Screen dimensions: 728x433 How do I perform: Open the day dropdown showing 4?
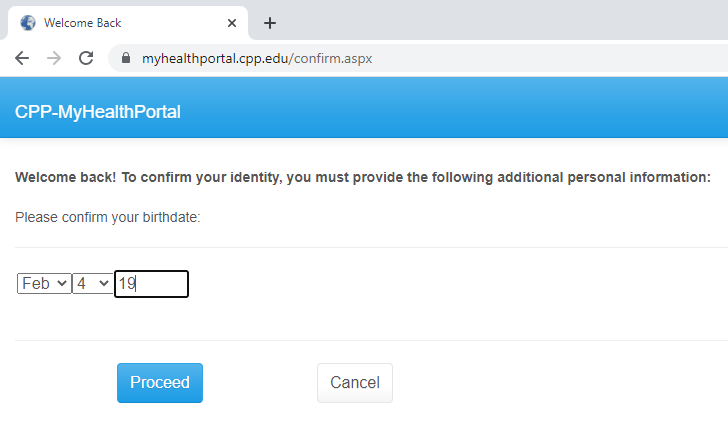pyautogui.click(x=93, y=284)
